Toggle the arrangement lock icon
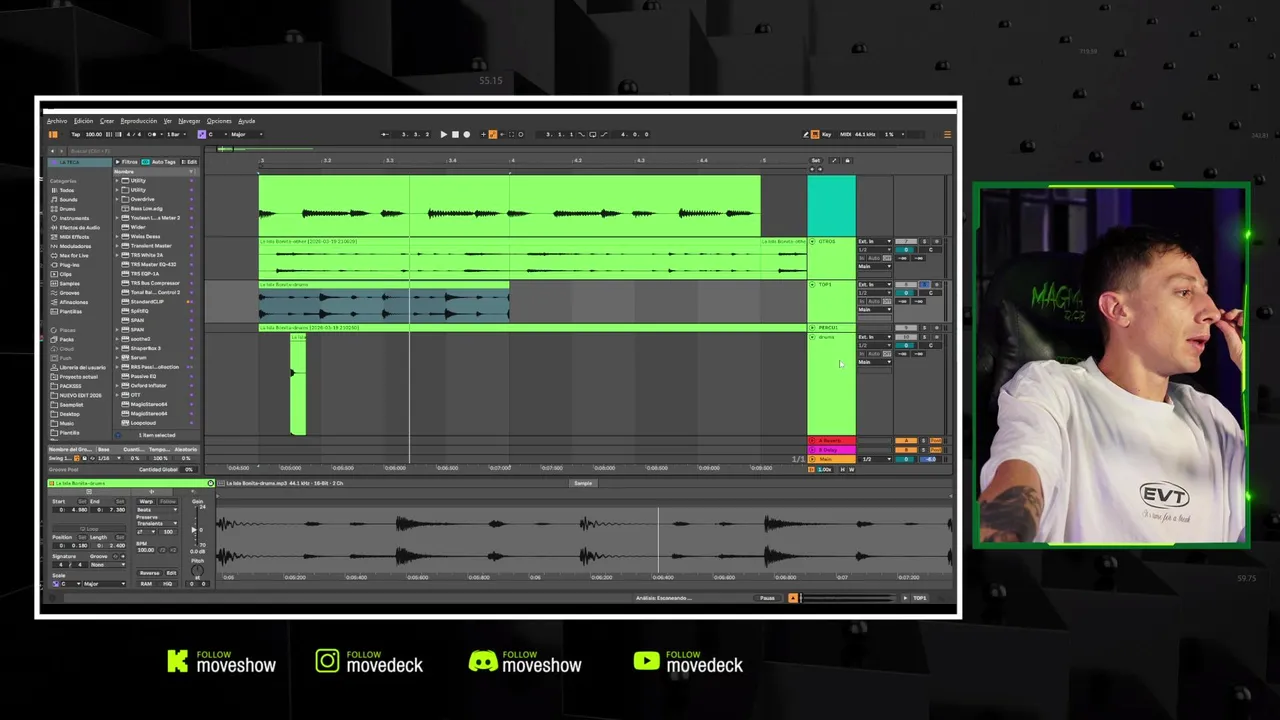Screen dimensions: 1280x720 tap(848, 160)
